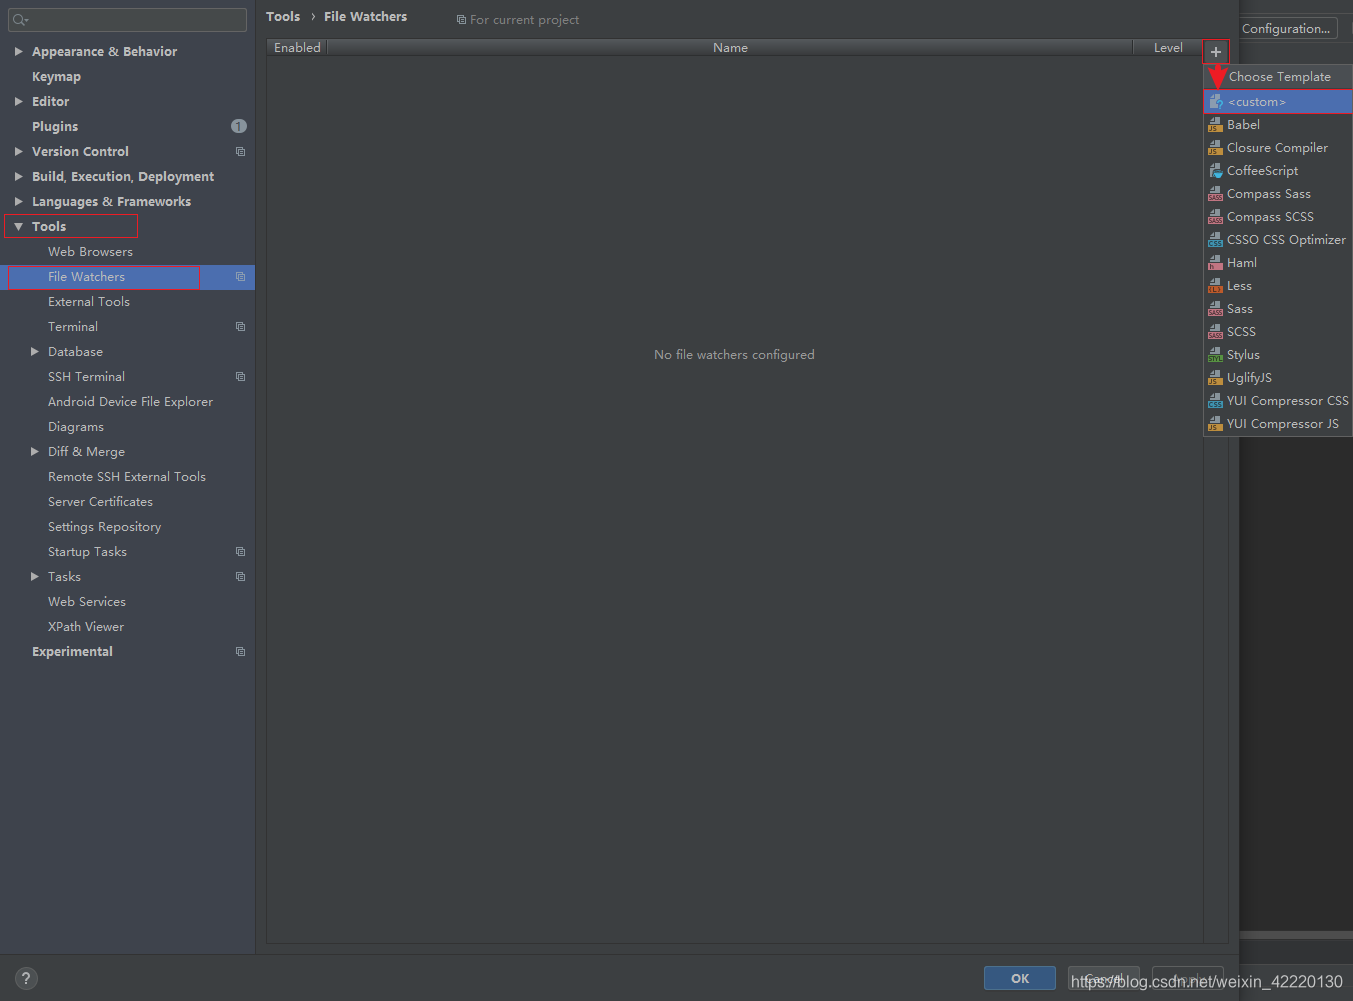
Task: Click the Less template icon
Action: click(x=1215, y=286)
